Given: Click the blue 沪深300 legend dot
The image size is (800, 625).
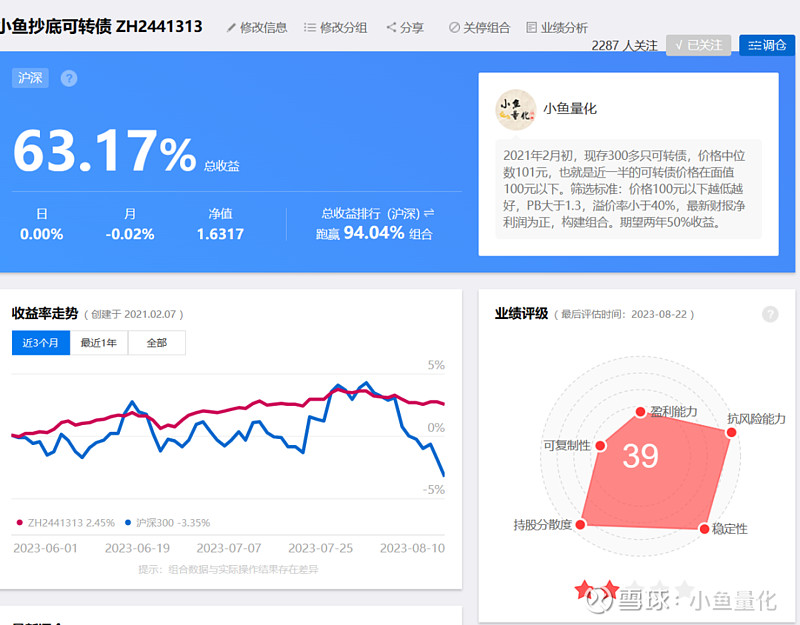Looking at the screenshot, I should pyautogui.click(x=128, y=522).
